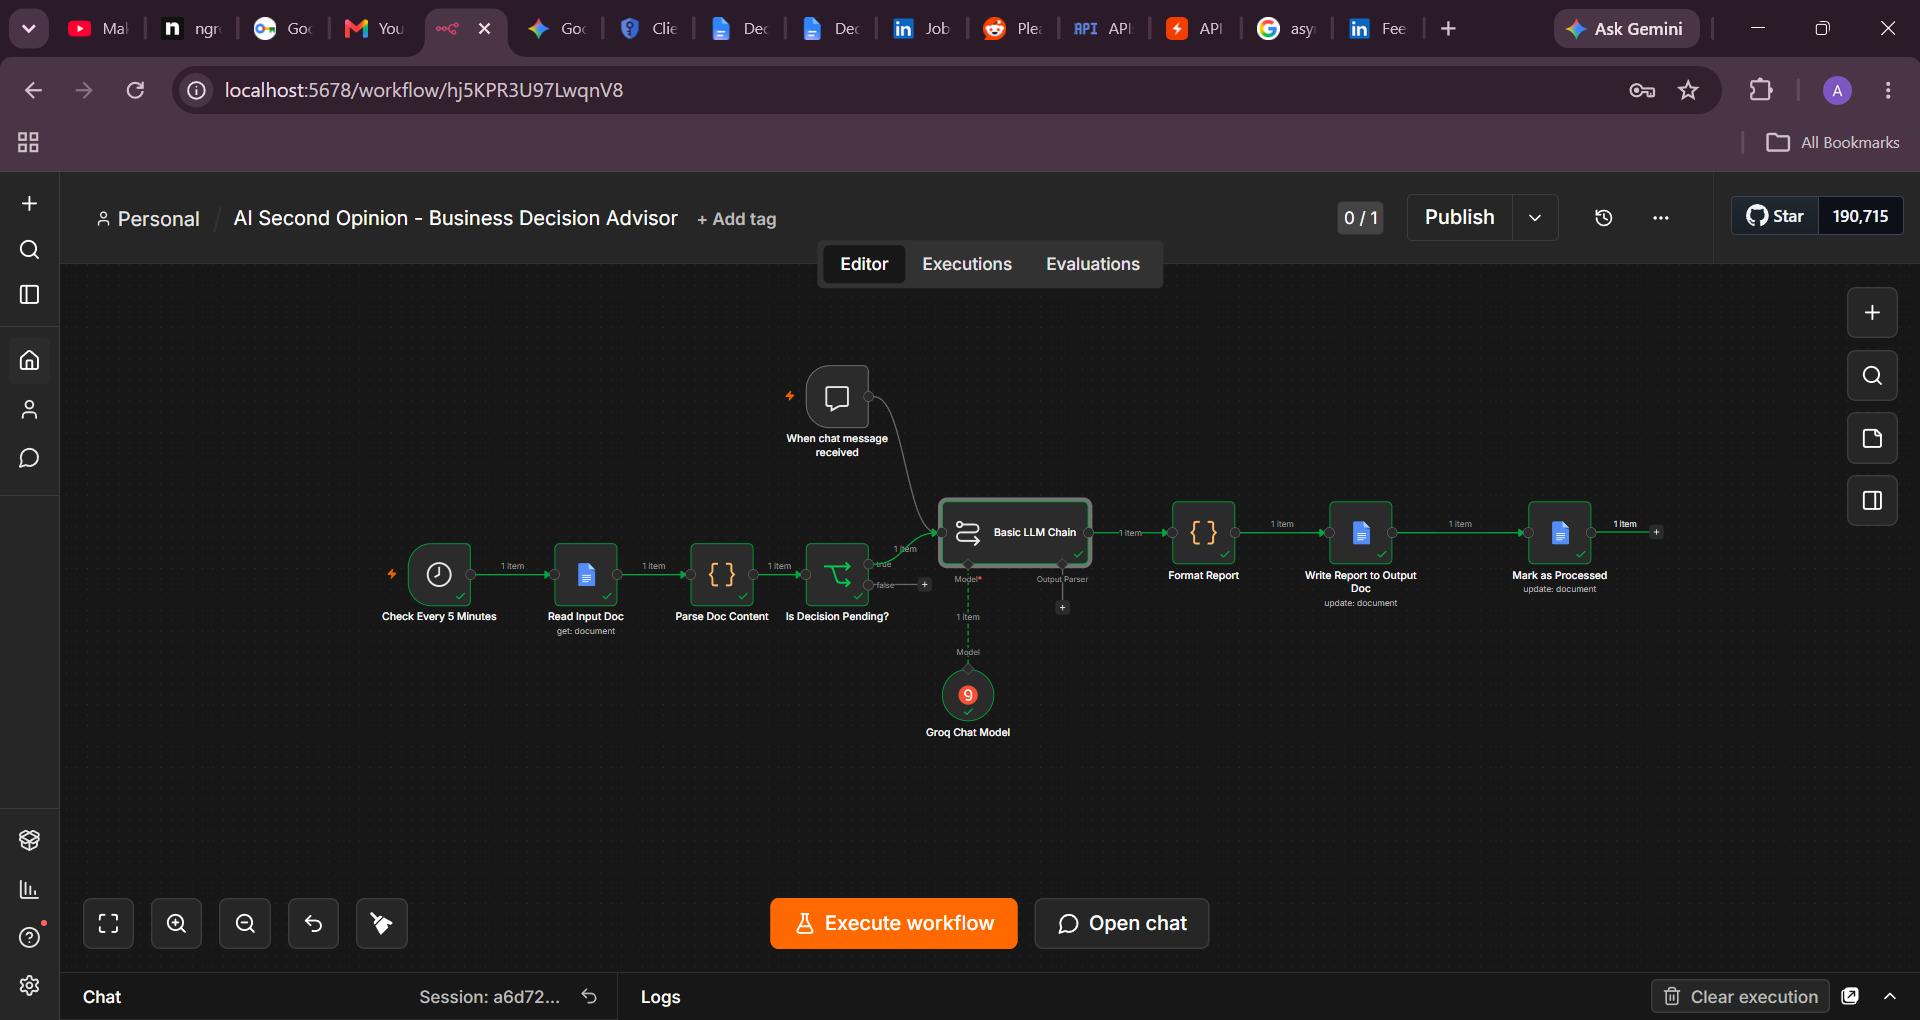
Task: Create new item with sidebar plus icon
Action: coord(29,204)
